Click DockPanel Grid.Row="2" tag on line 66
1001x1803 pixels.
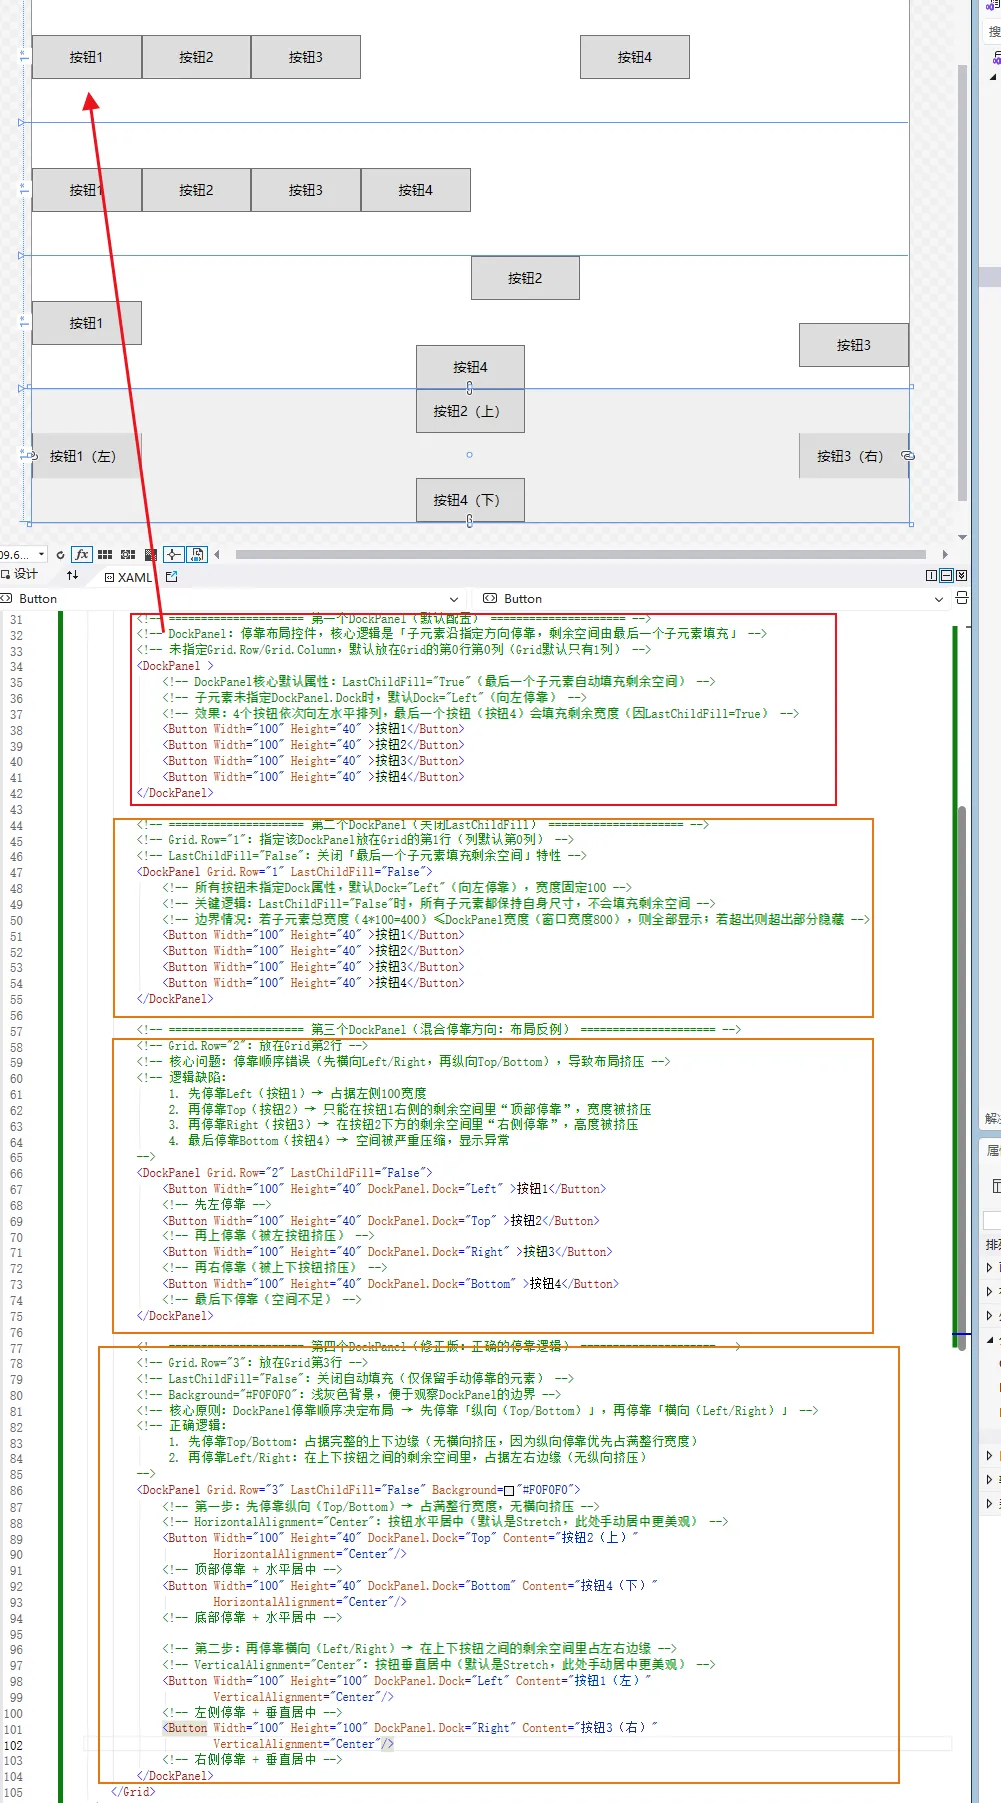[x=285, y=1173]
